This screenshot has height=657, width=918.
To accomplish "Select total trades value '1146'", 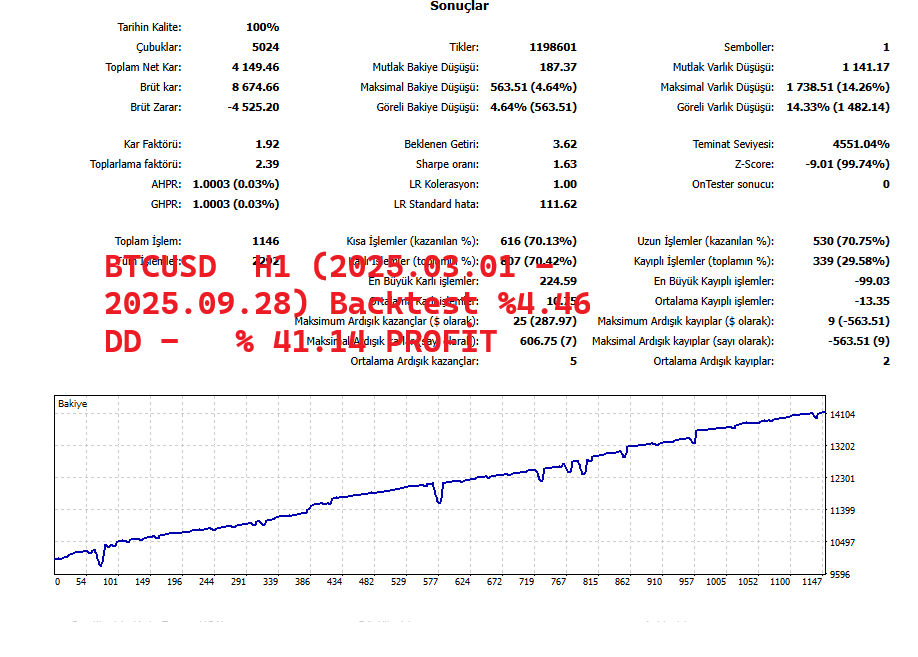I will pos(265,241).
